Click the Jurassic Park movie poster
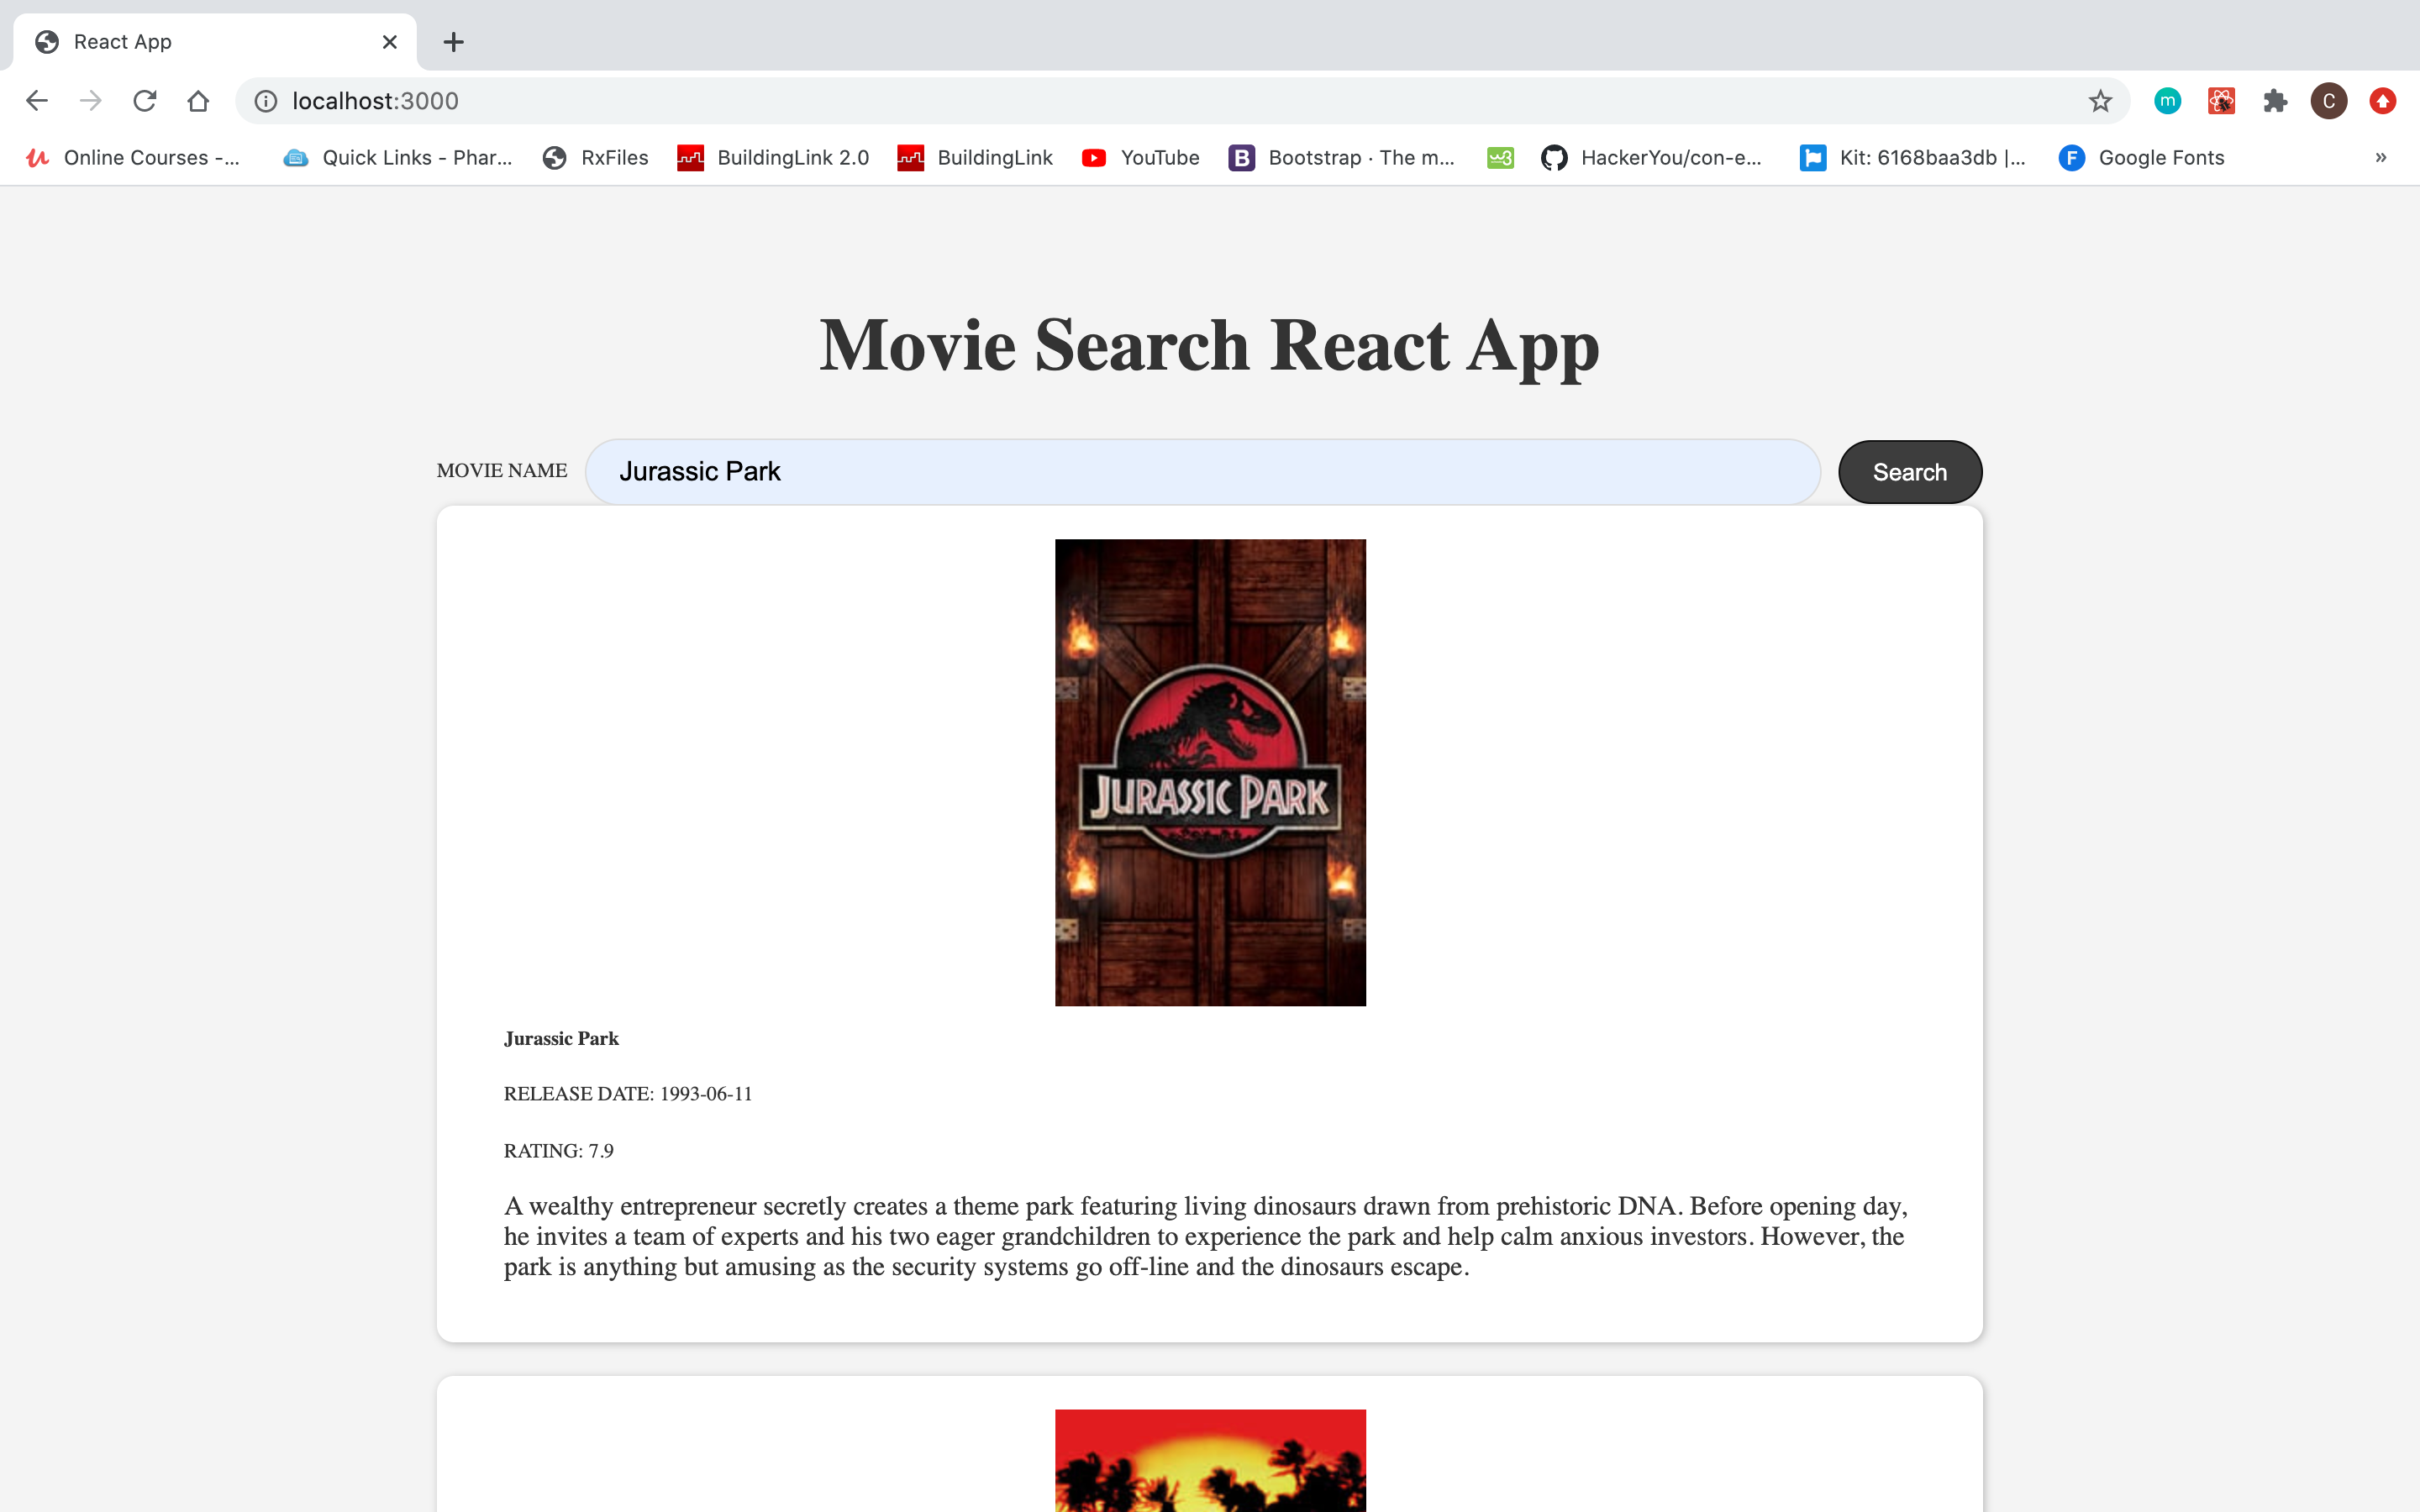The height and width of the screenshot is (1512, 2420). coord(1210,773)
